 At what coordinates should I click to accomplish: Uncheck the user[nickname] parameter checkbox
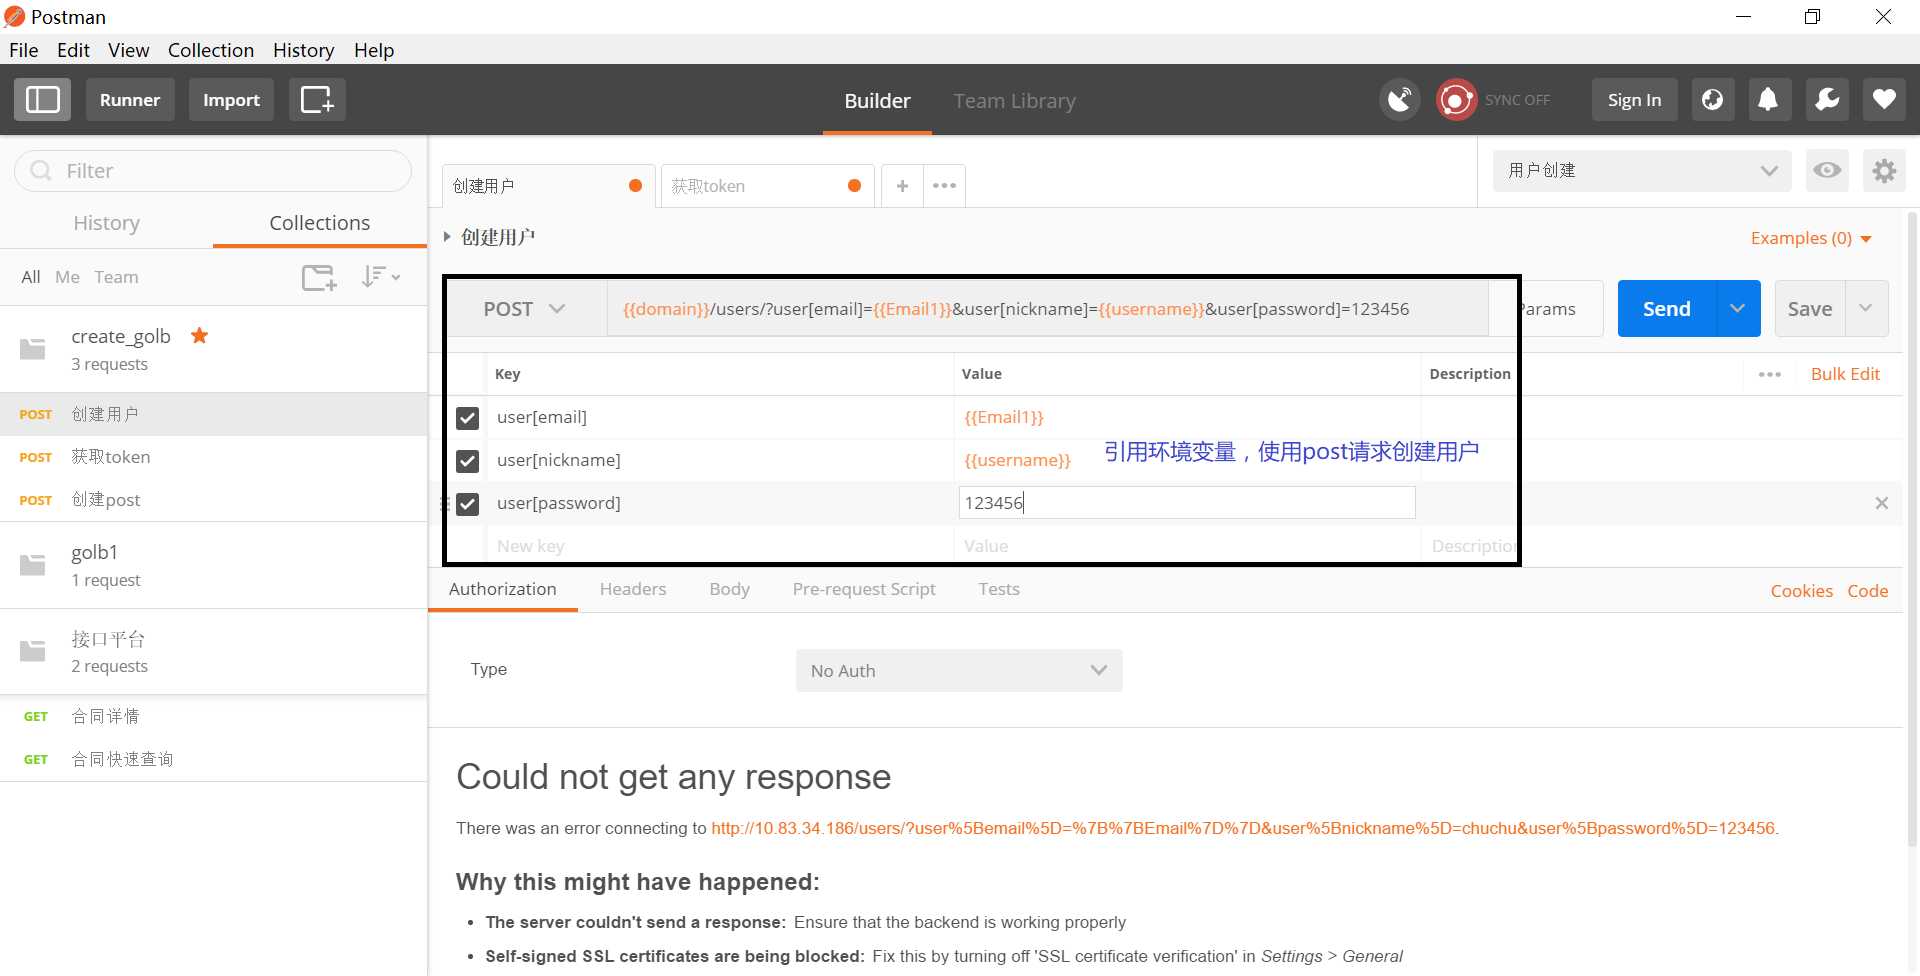467,461
